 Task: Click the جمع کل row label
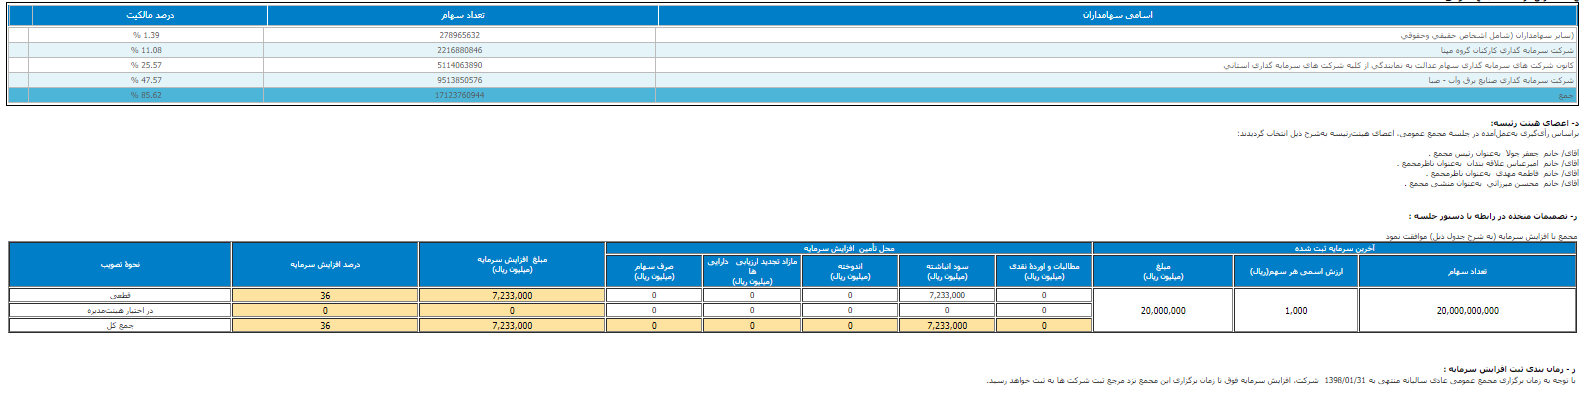coord(120,326)
